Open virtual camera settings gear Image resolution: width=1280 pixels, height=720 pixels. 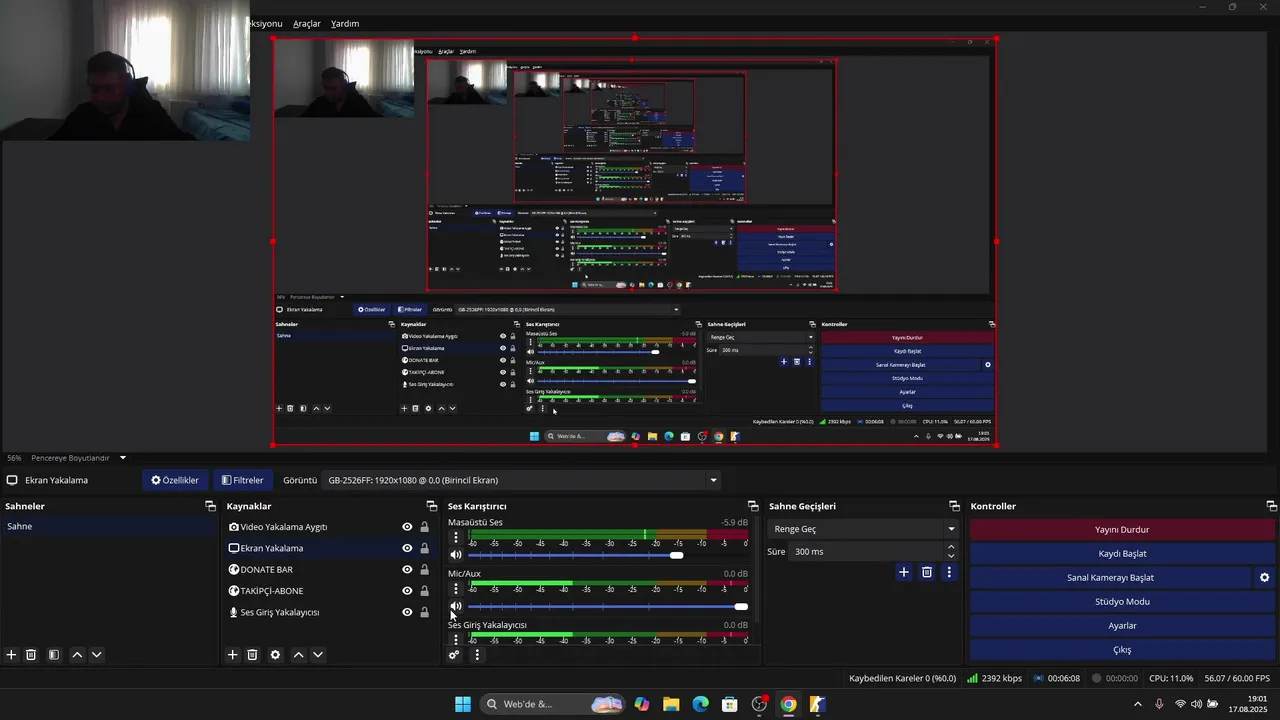1264,578
